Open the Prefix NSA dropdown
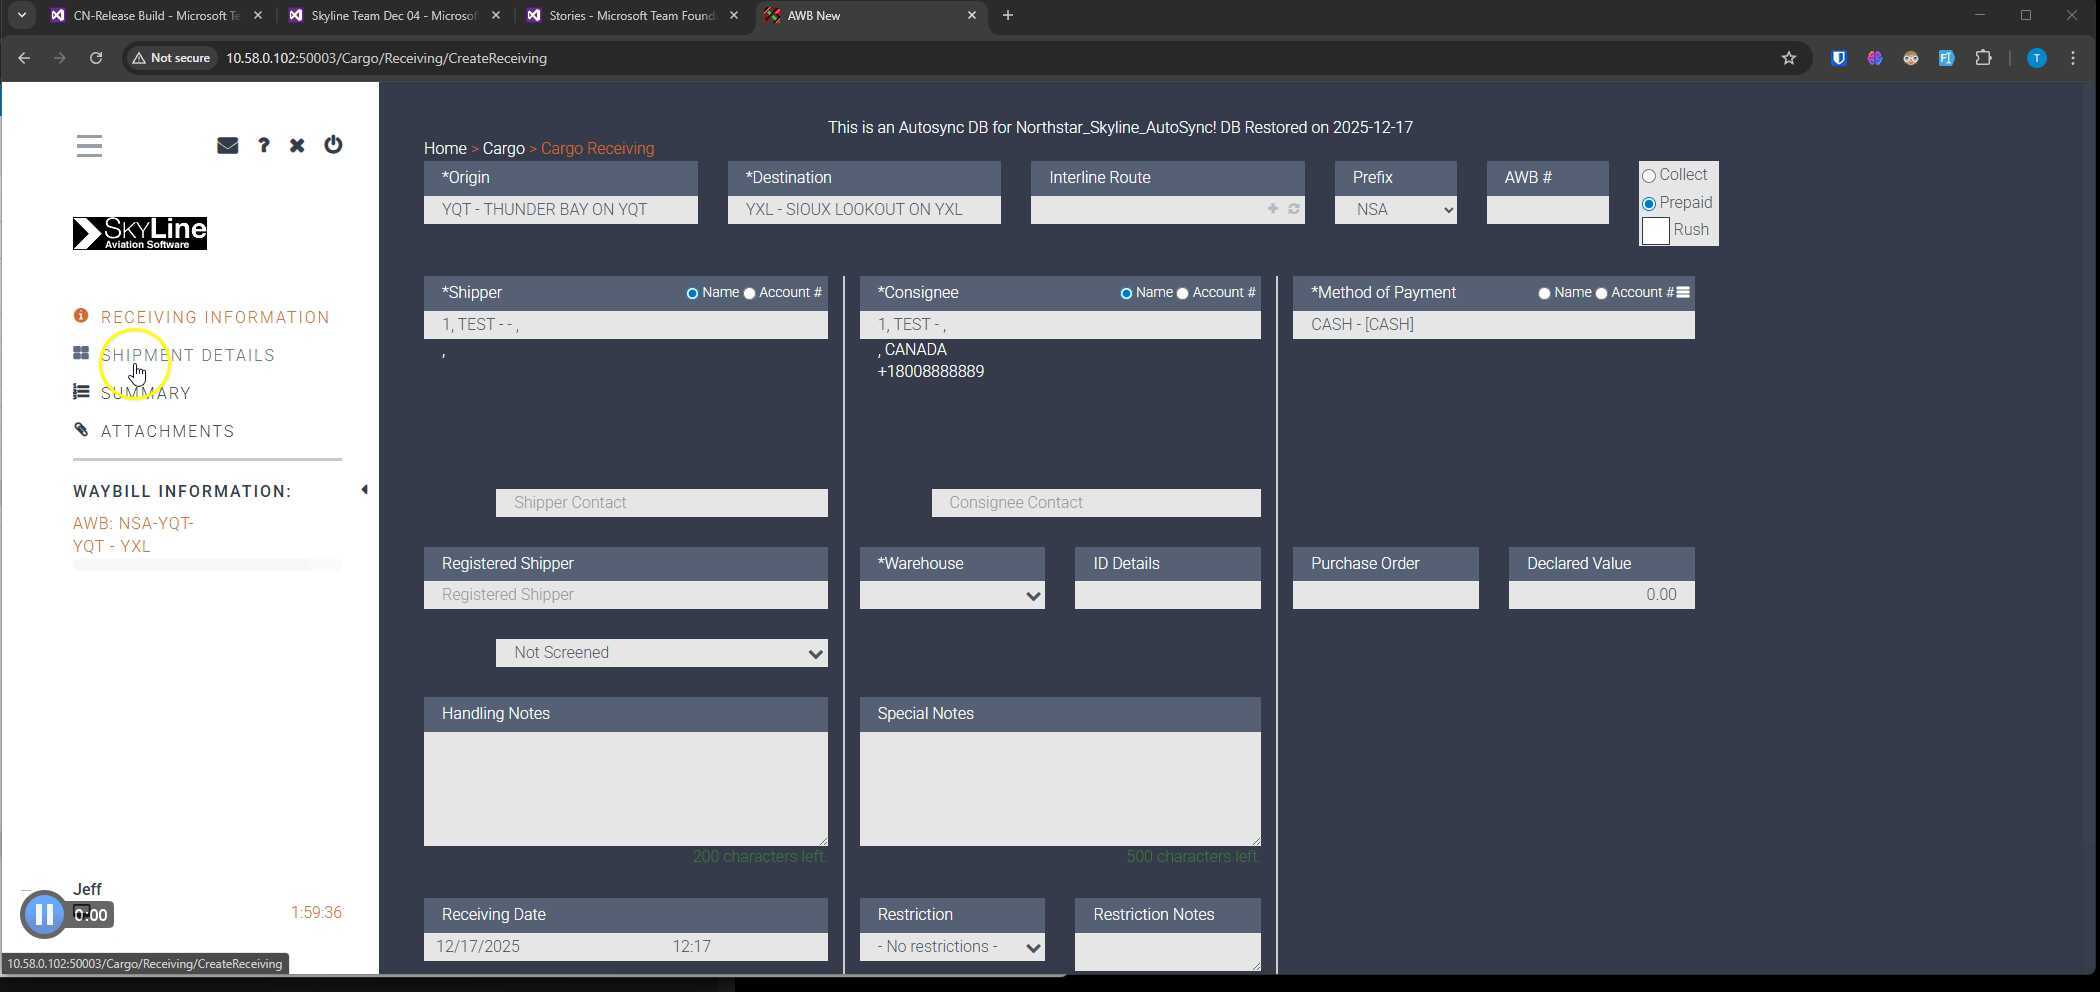The image size is (2100, 992). [x=1395, y=210]
